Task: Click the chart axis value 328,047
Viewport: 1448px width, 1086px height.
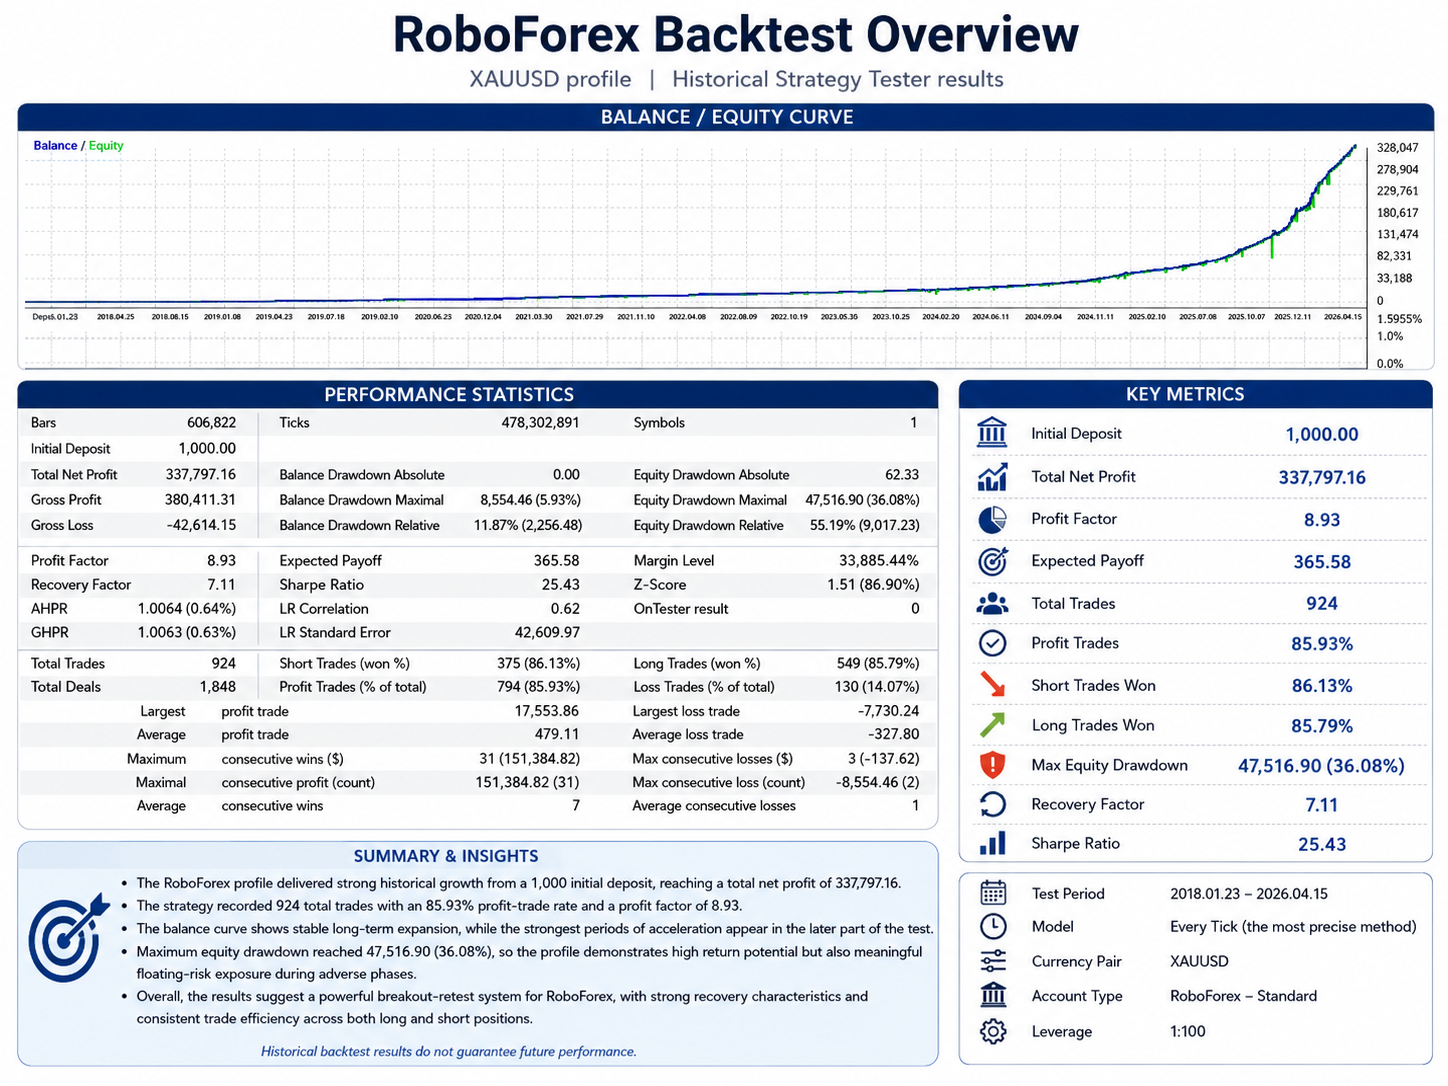Action: tap(1397, 148)
